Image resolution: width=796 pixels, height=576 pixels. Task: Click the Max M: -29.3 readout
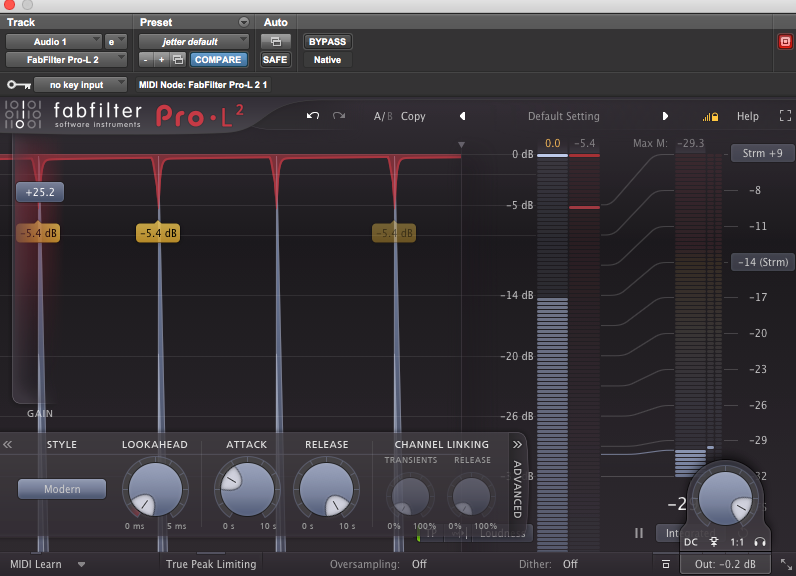tap(668, 143)
